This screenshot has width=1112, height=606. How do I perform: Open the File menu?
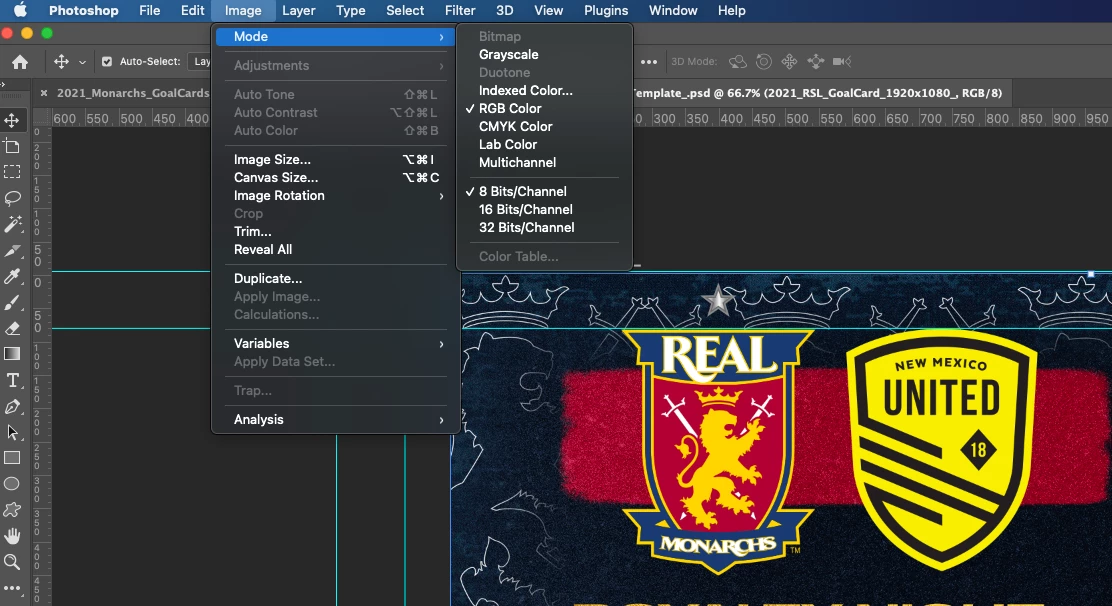click(x=150, y=11)
